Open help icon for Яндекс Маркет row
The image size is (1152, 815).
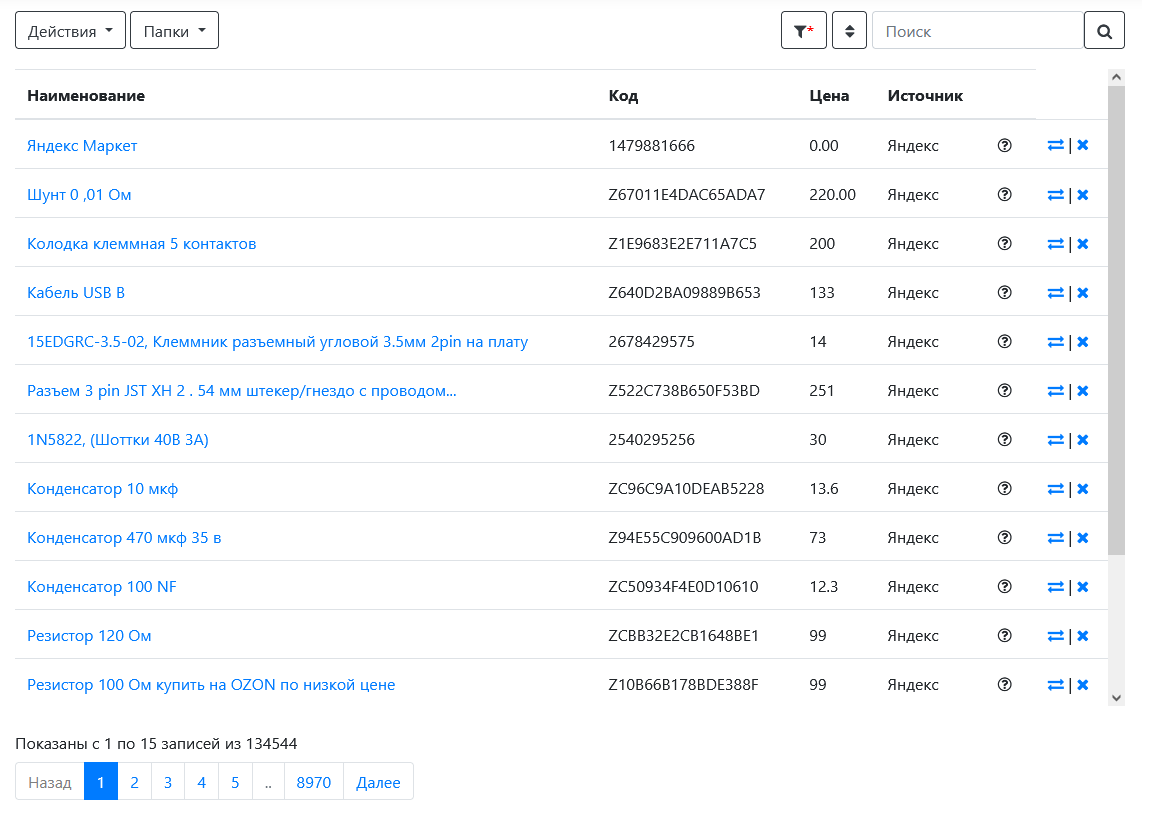(1004, 146)
